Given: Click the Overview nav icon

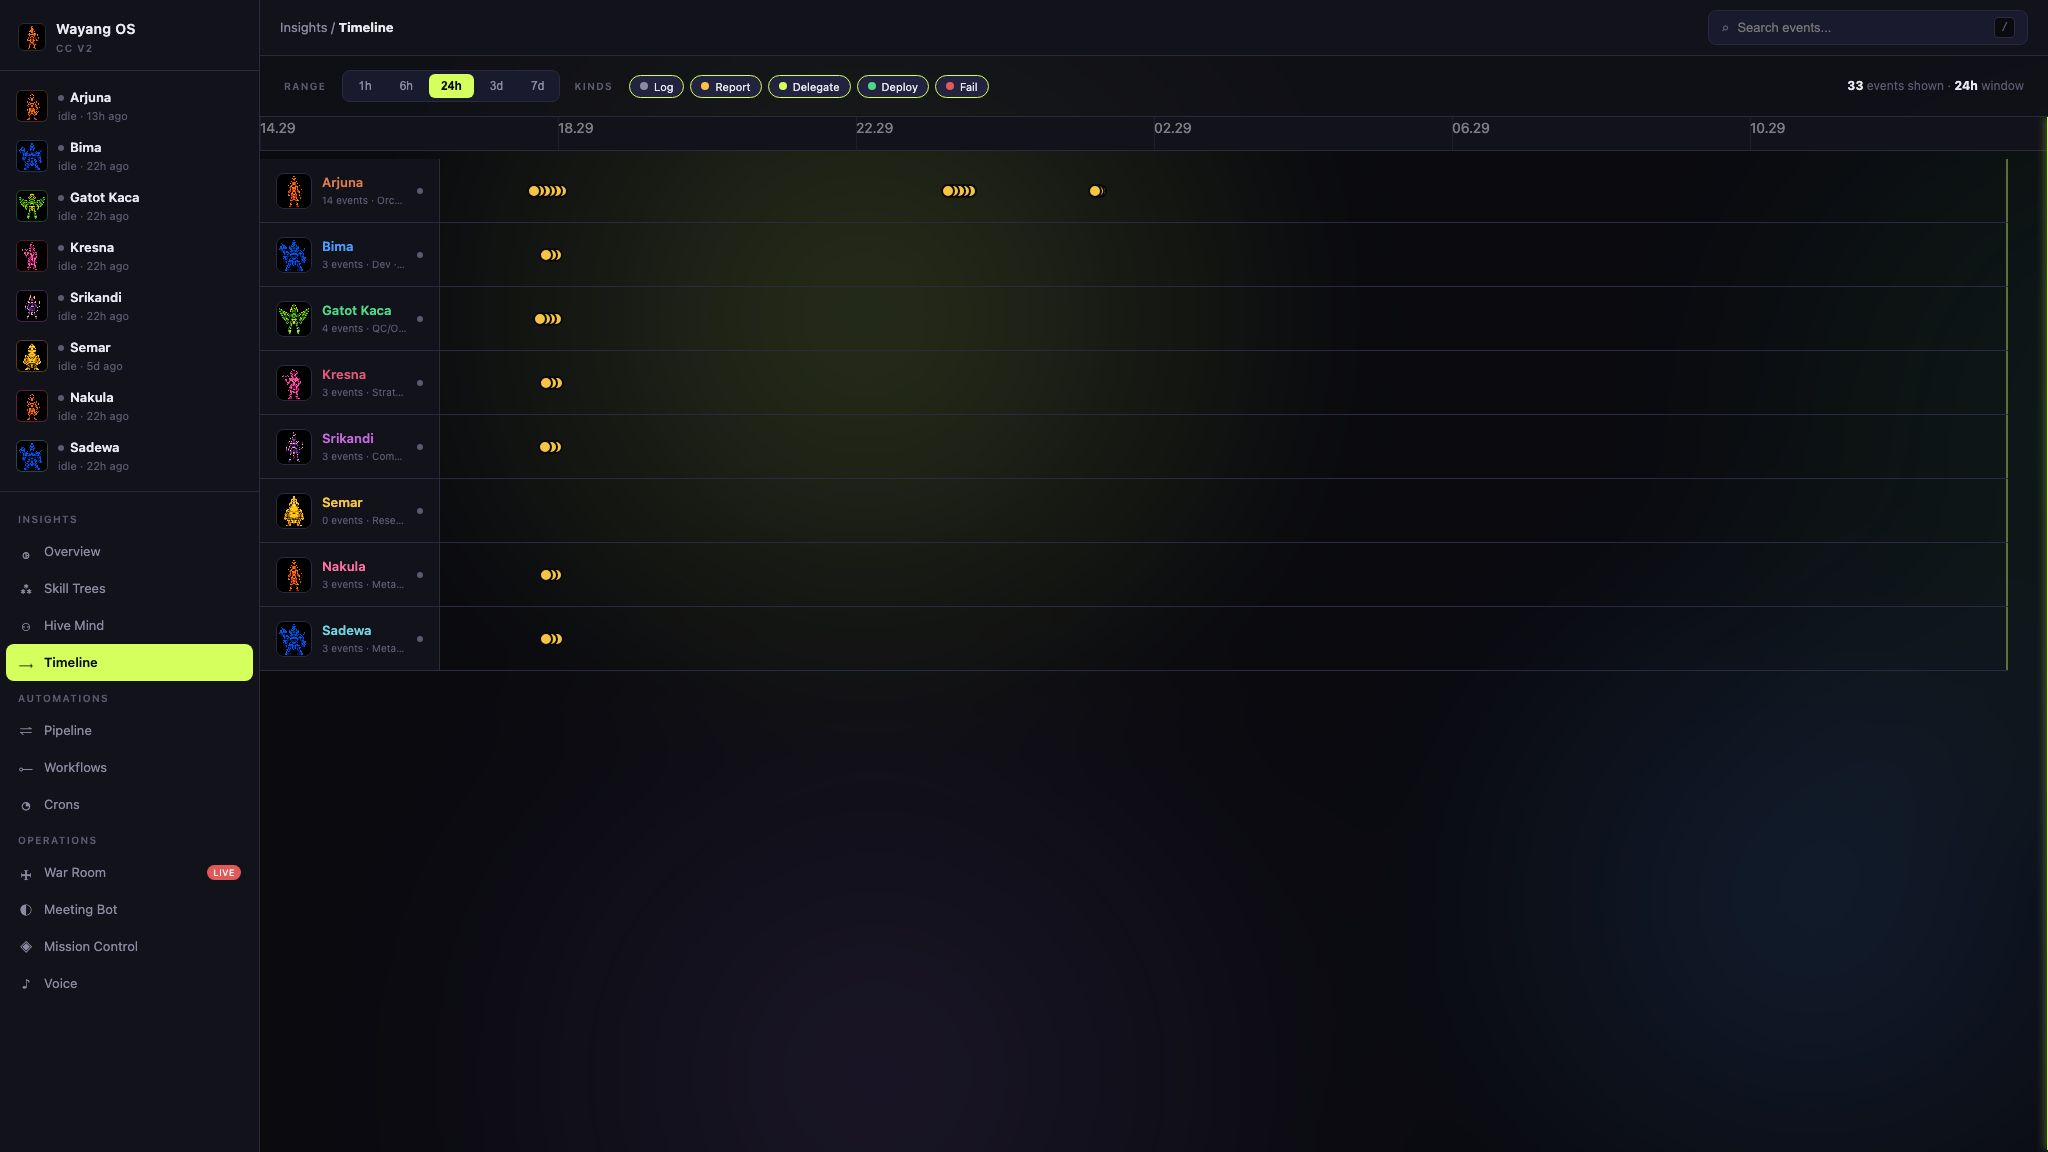Looking at the screenshot, I should pos(26,553).
